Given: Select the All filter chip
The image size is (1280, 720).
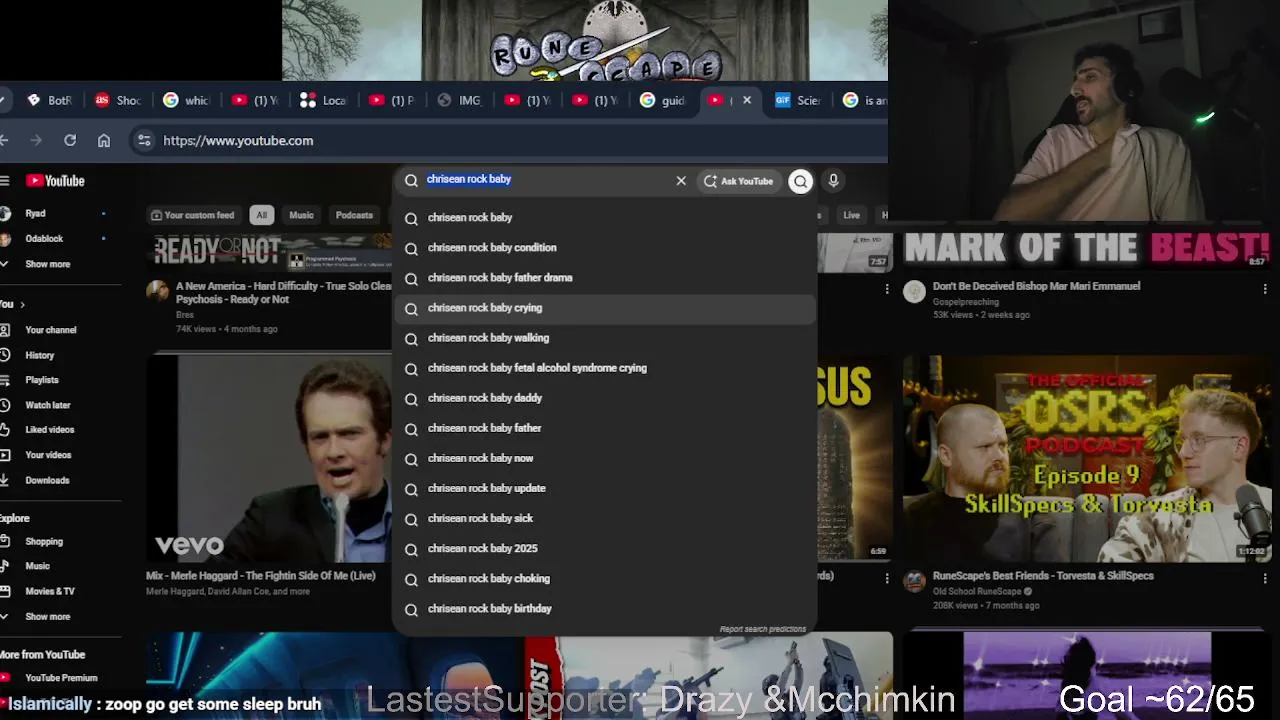Looking at the screenshot, I should tap(261, 215).
